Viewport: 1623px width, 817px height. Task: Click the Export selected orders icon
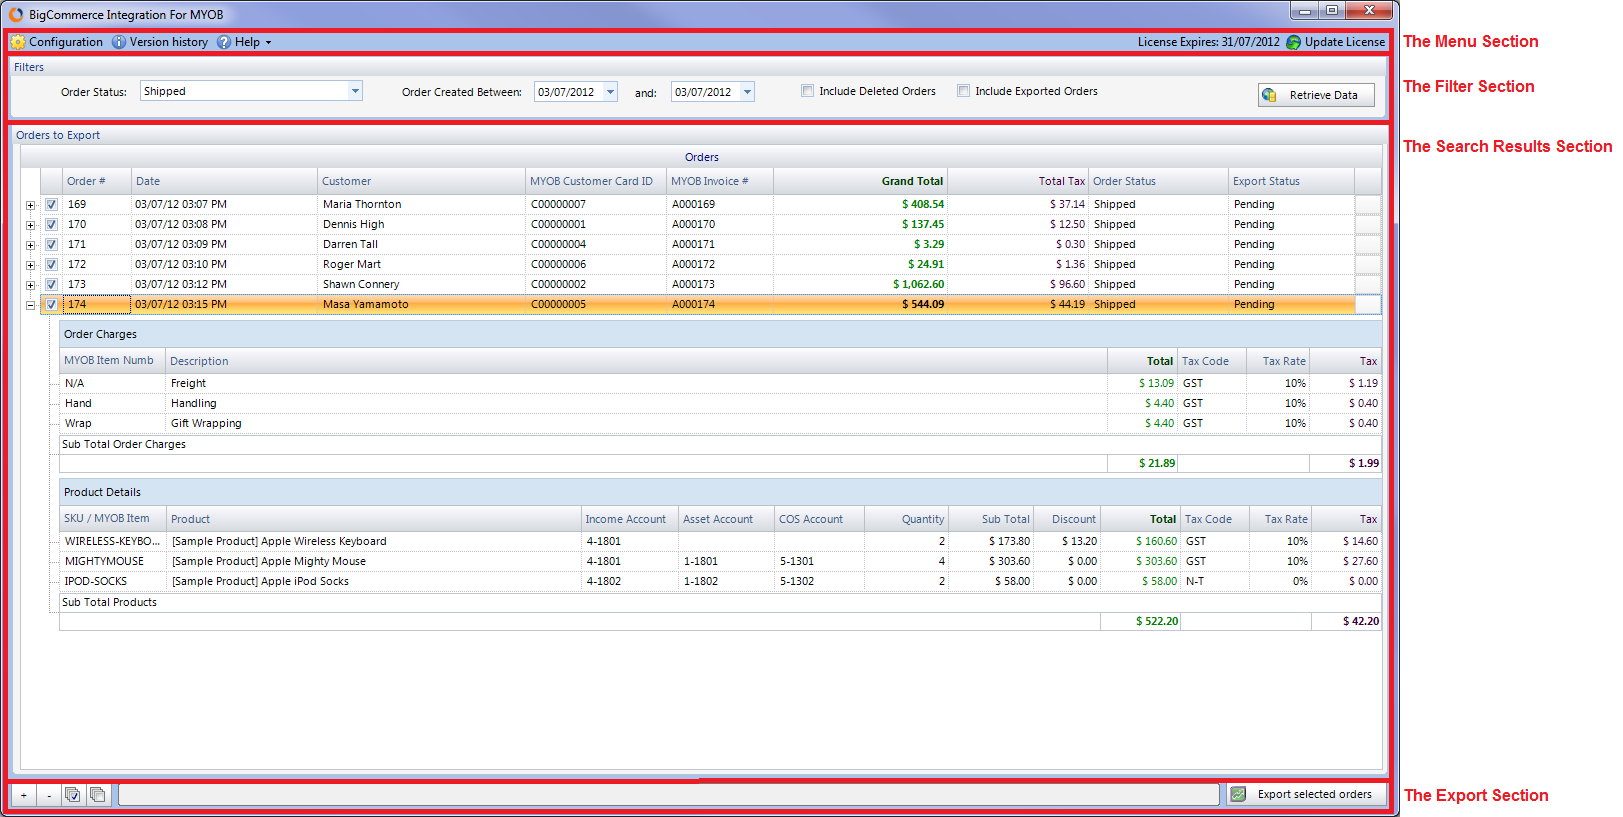click(x=1238, y=794)
